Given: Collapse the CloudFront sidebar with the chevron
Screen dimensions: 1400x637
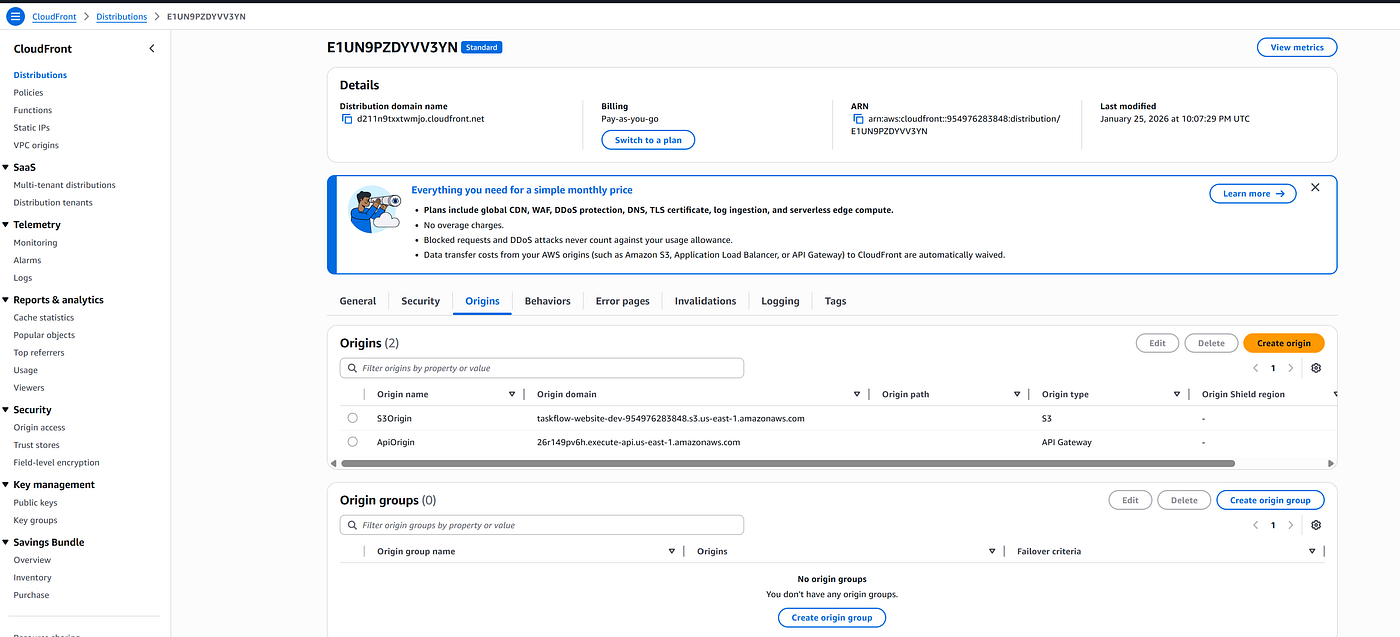Looking at the screenshot, I should pyautogui.click(x=152, y=48).
